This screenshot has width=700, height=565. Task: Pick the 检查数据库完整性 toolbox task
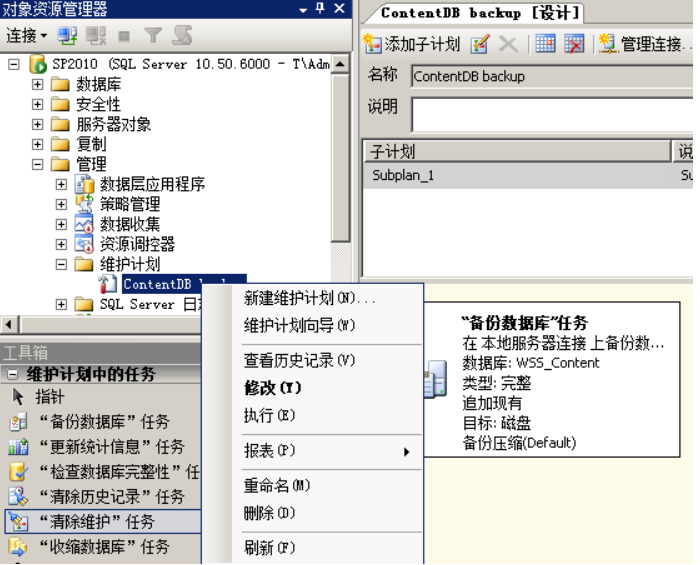[103, 472]
